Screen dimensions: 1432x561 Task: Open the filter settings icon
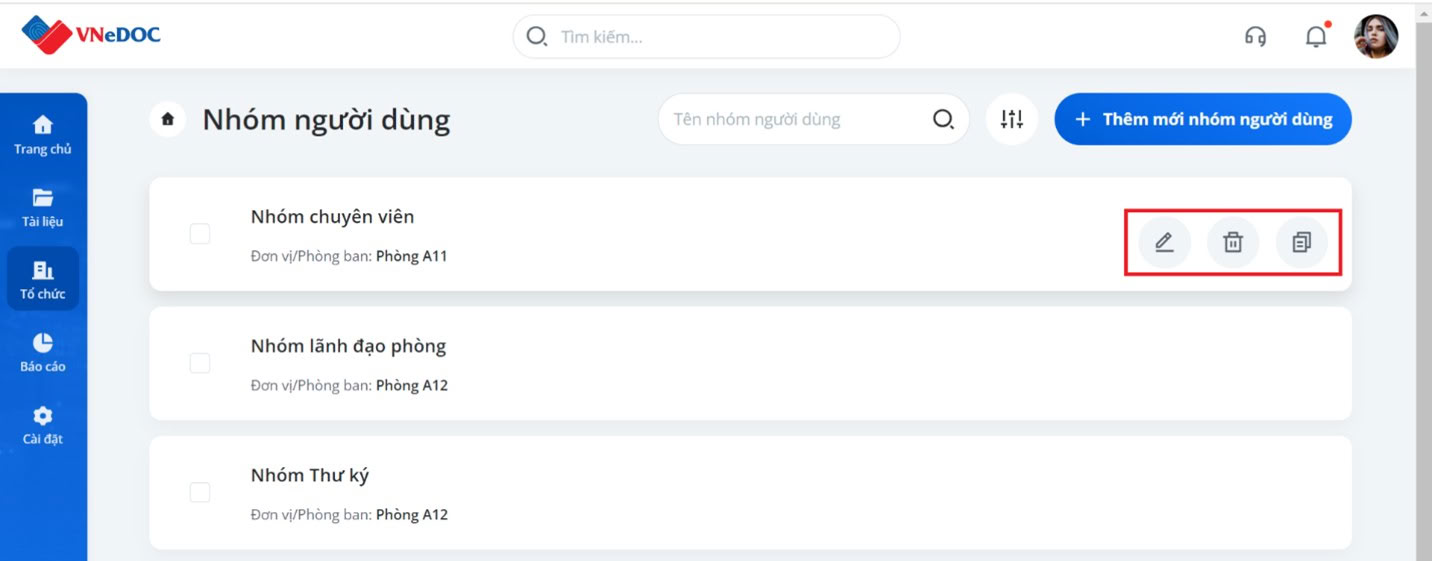coord(1011,120)
